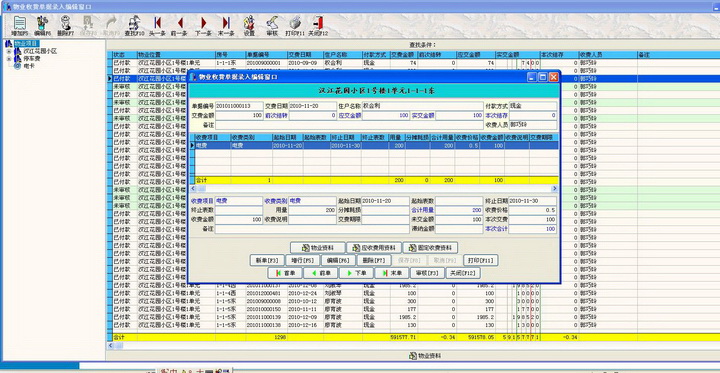Click the 收费金额 column header in dialog grid
The image size is (720, 373).
492,137
